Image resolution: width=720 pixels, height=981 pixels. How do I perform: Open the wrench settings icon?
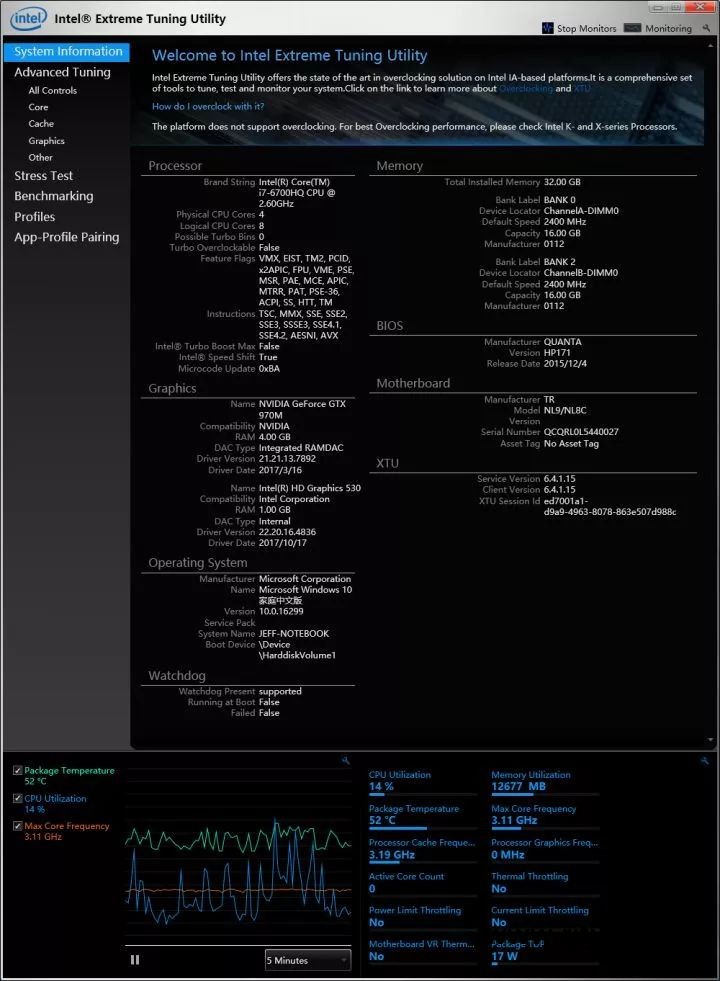pyautogui.click(x=706, y=28)
